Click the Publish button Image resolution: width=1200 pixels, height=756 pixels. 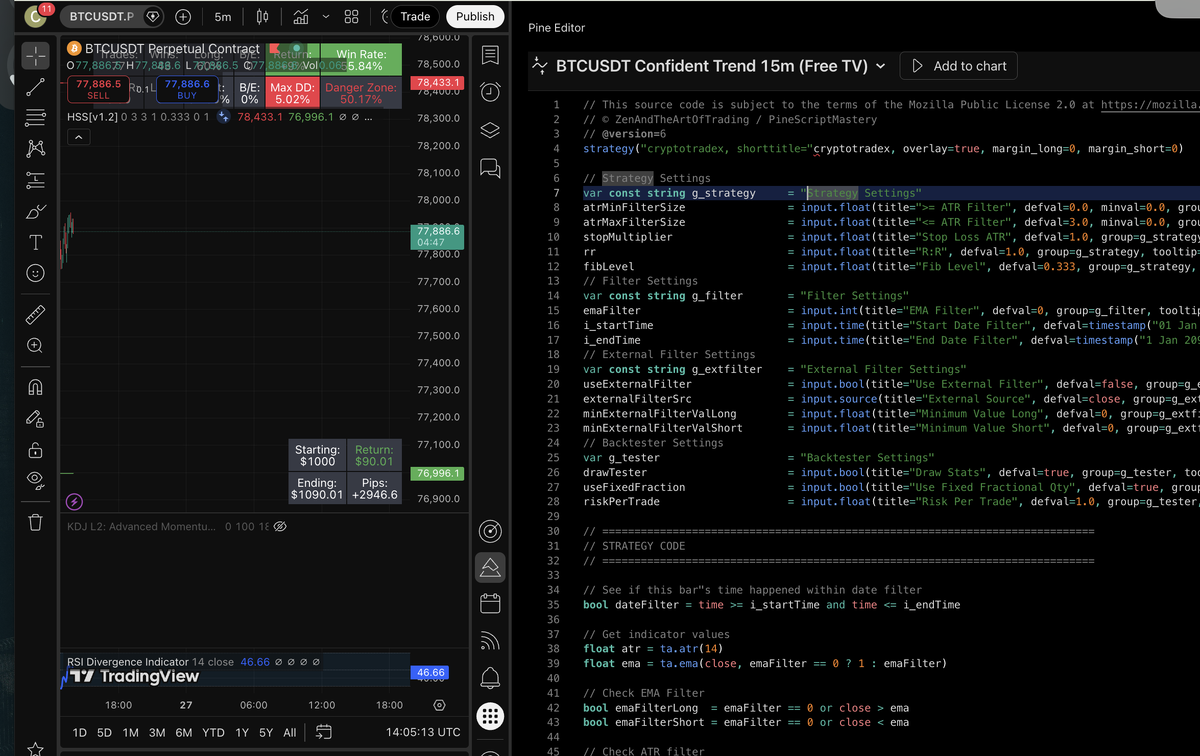coord(475,16)
